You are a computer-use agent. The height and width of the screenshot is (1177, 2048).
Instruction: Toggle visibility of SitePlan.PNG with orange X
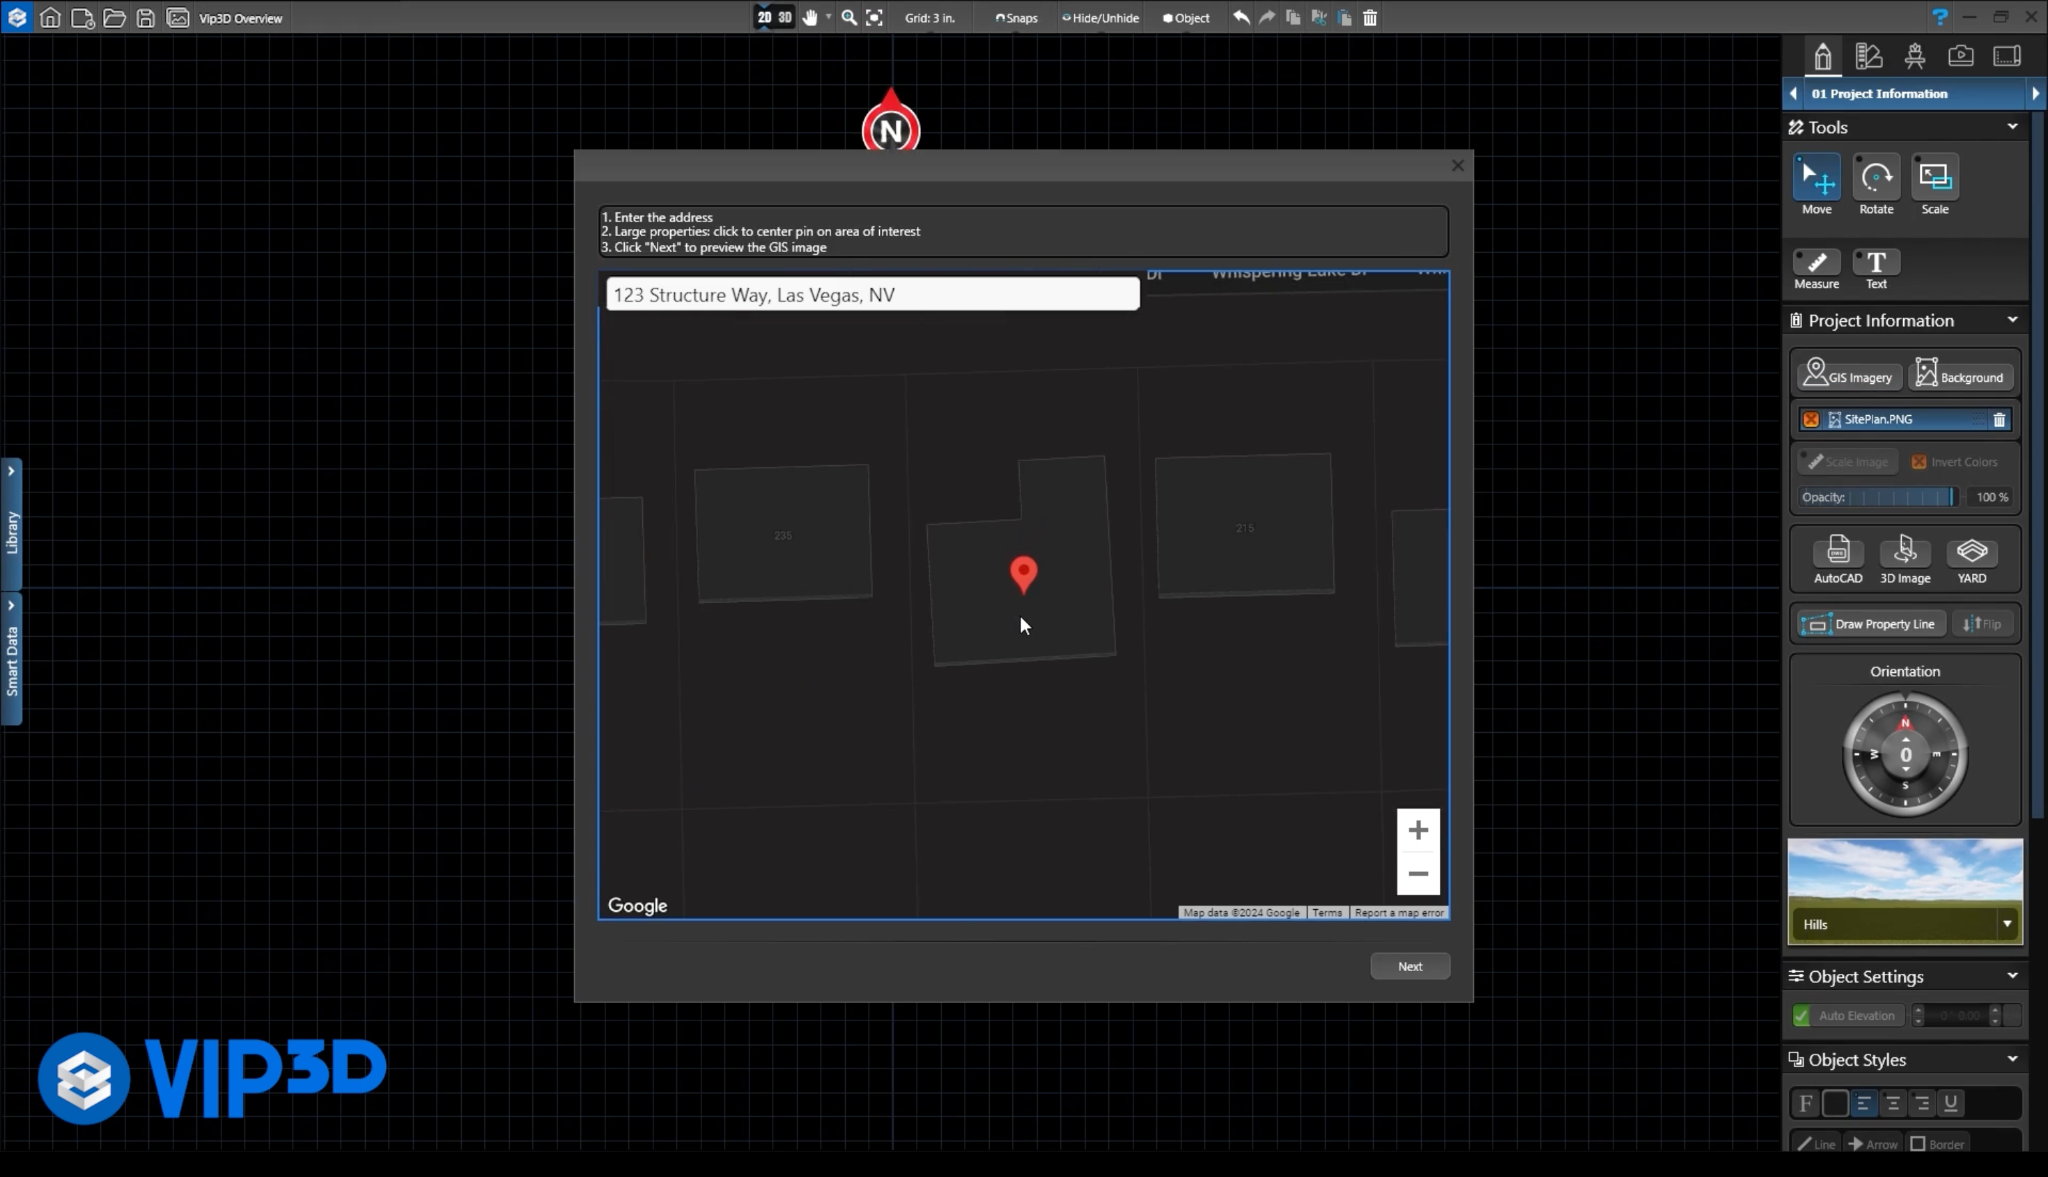click(1810, 419)
